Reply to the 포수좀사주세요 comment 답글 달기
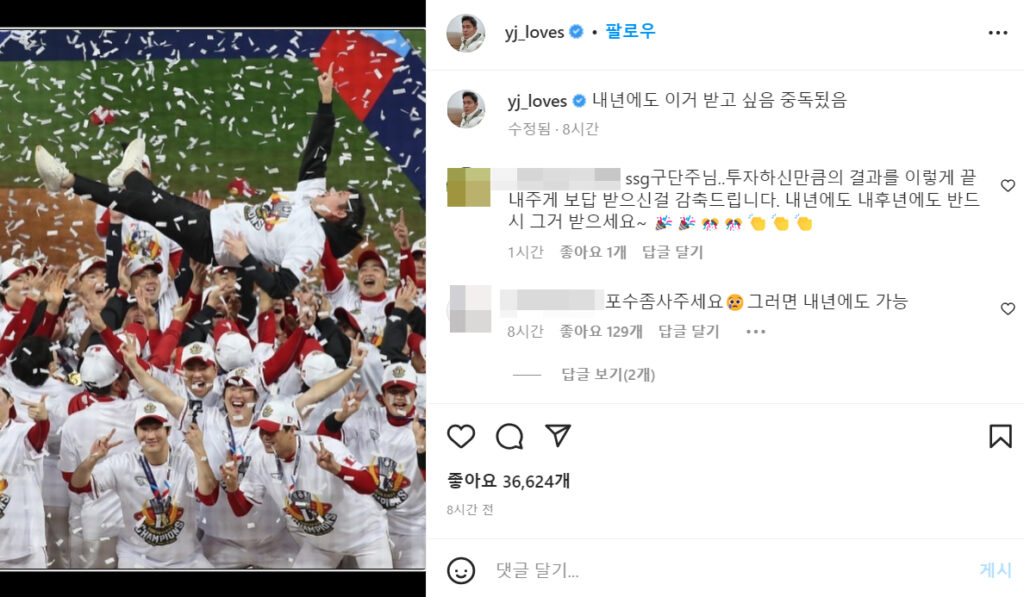 [x=688, y=332]
